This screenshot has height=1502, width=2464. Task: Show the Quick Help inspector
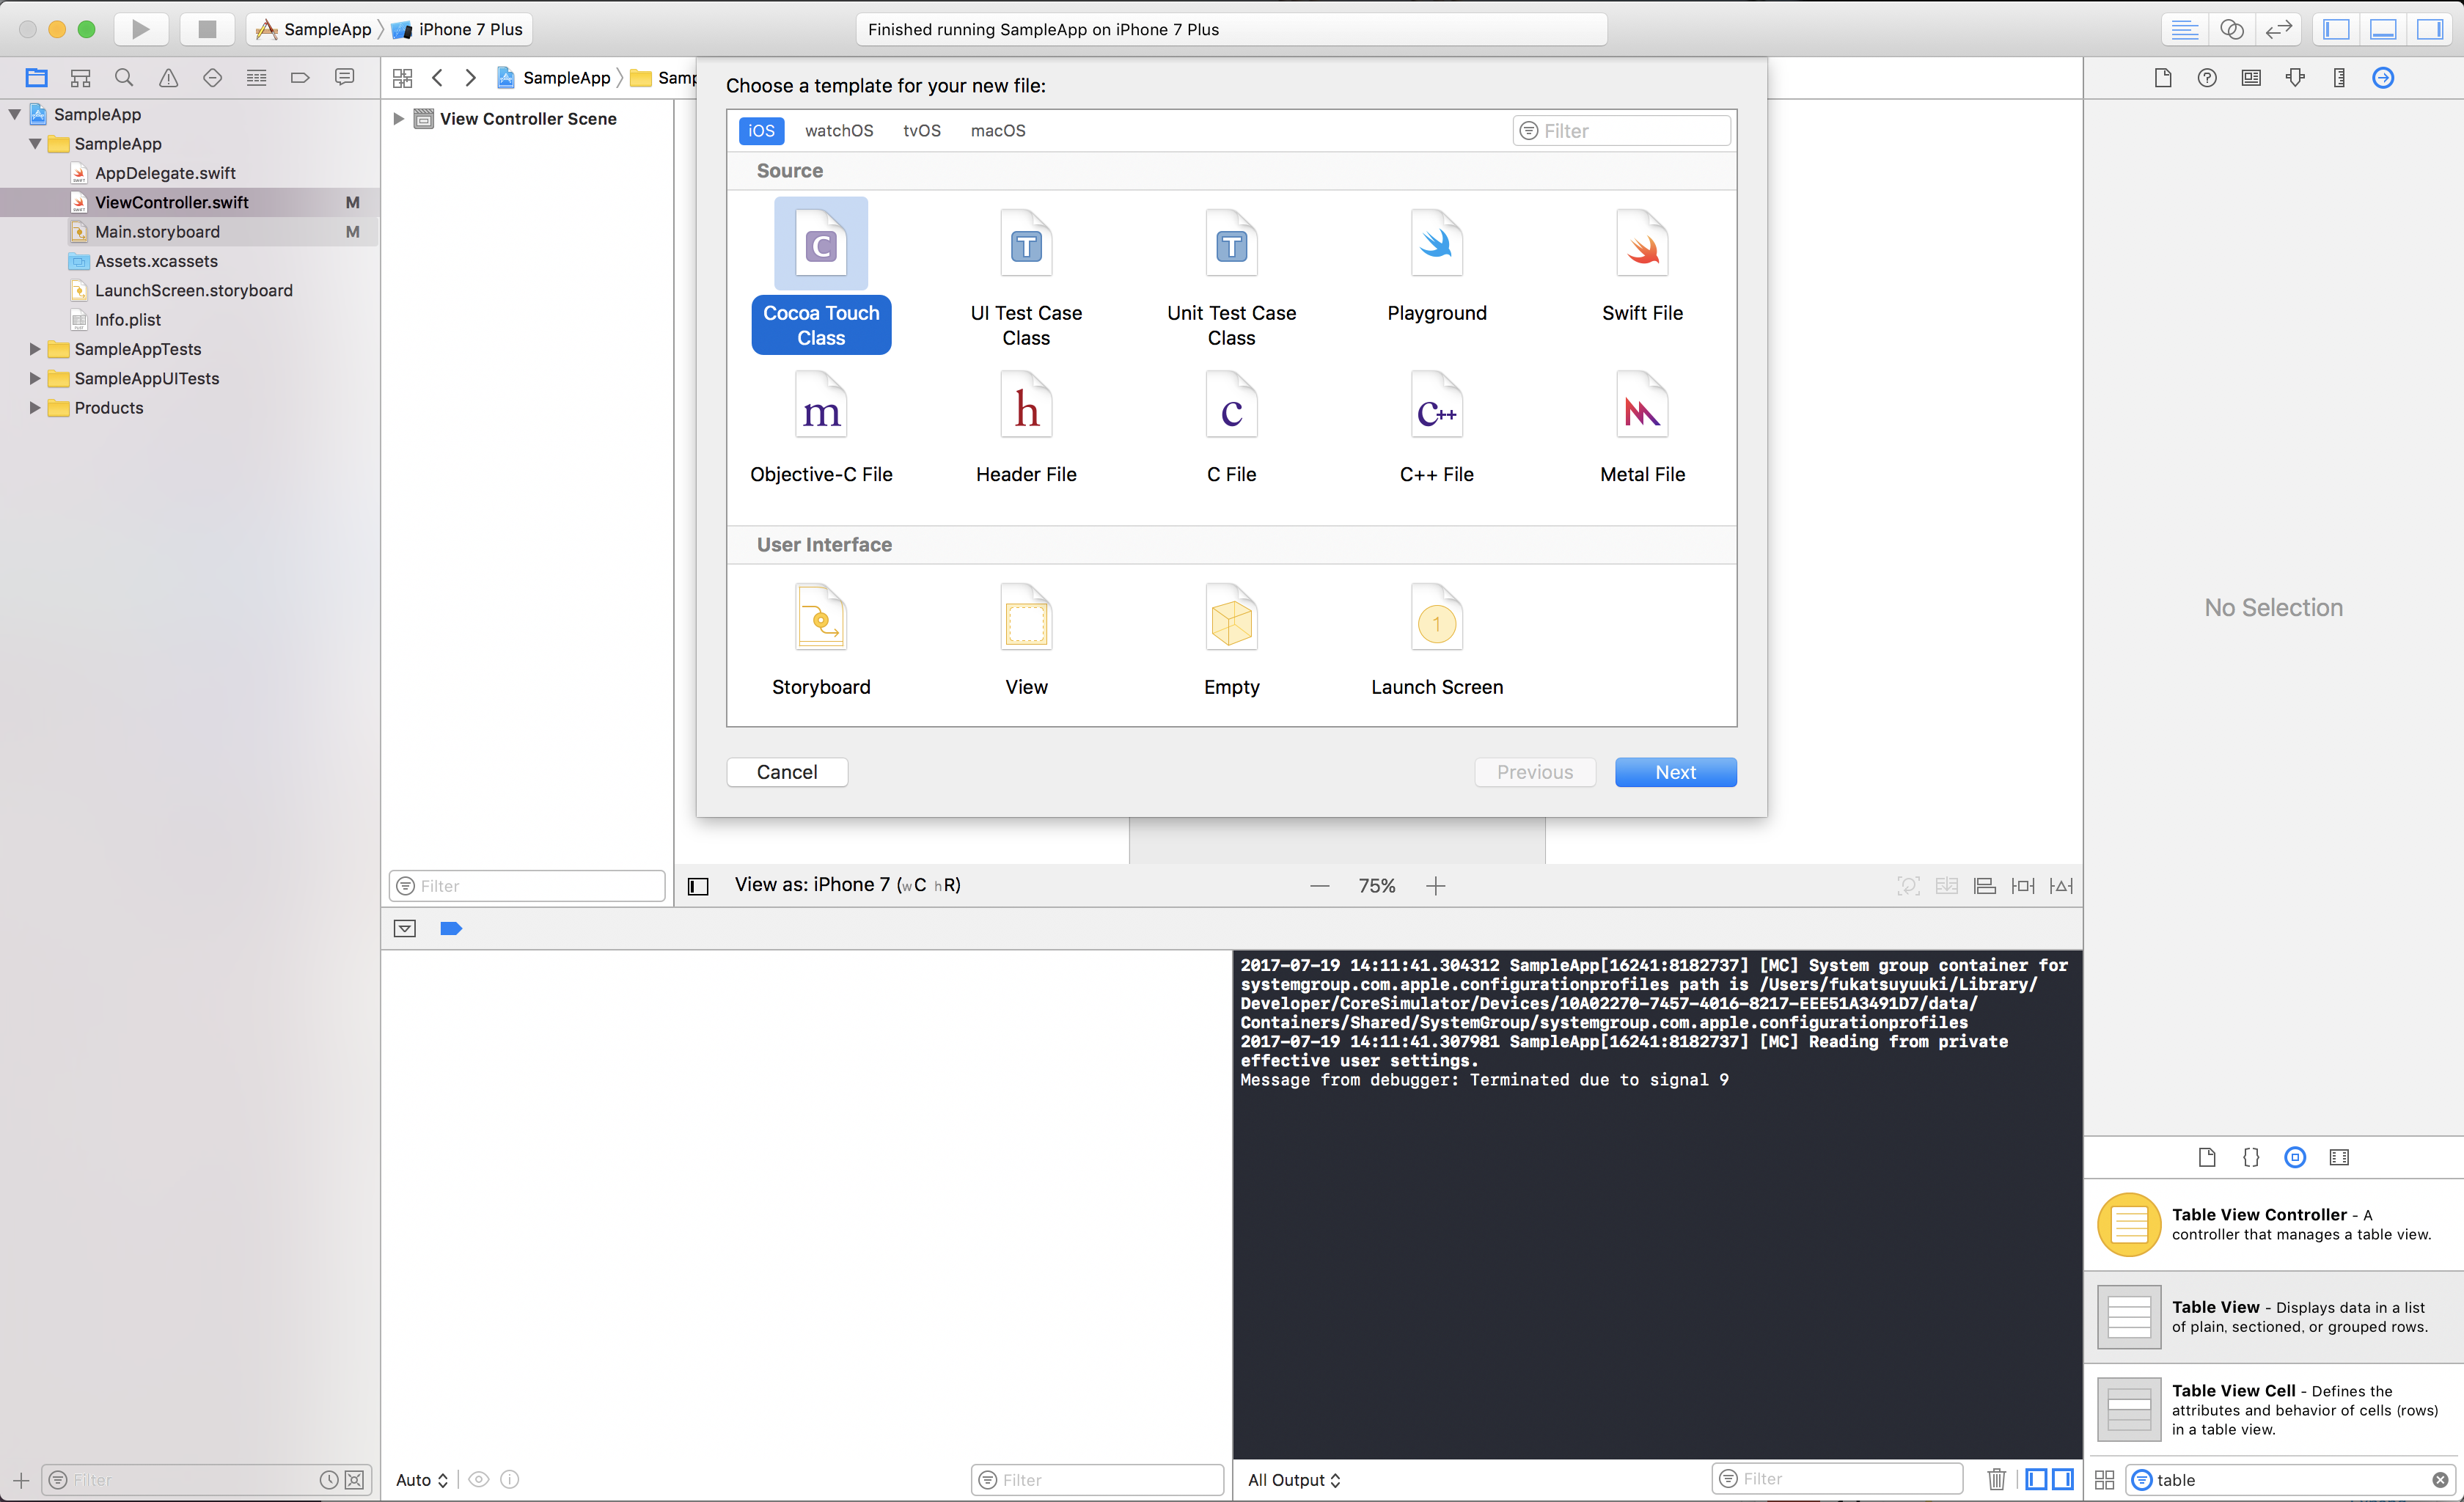(2207, 78)
